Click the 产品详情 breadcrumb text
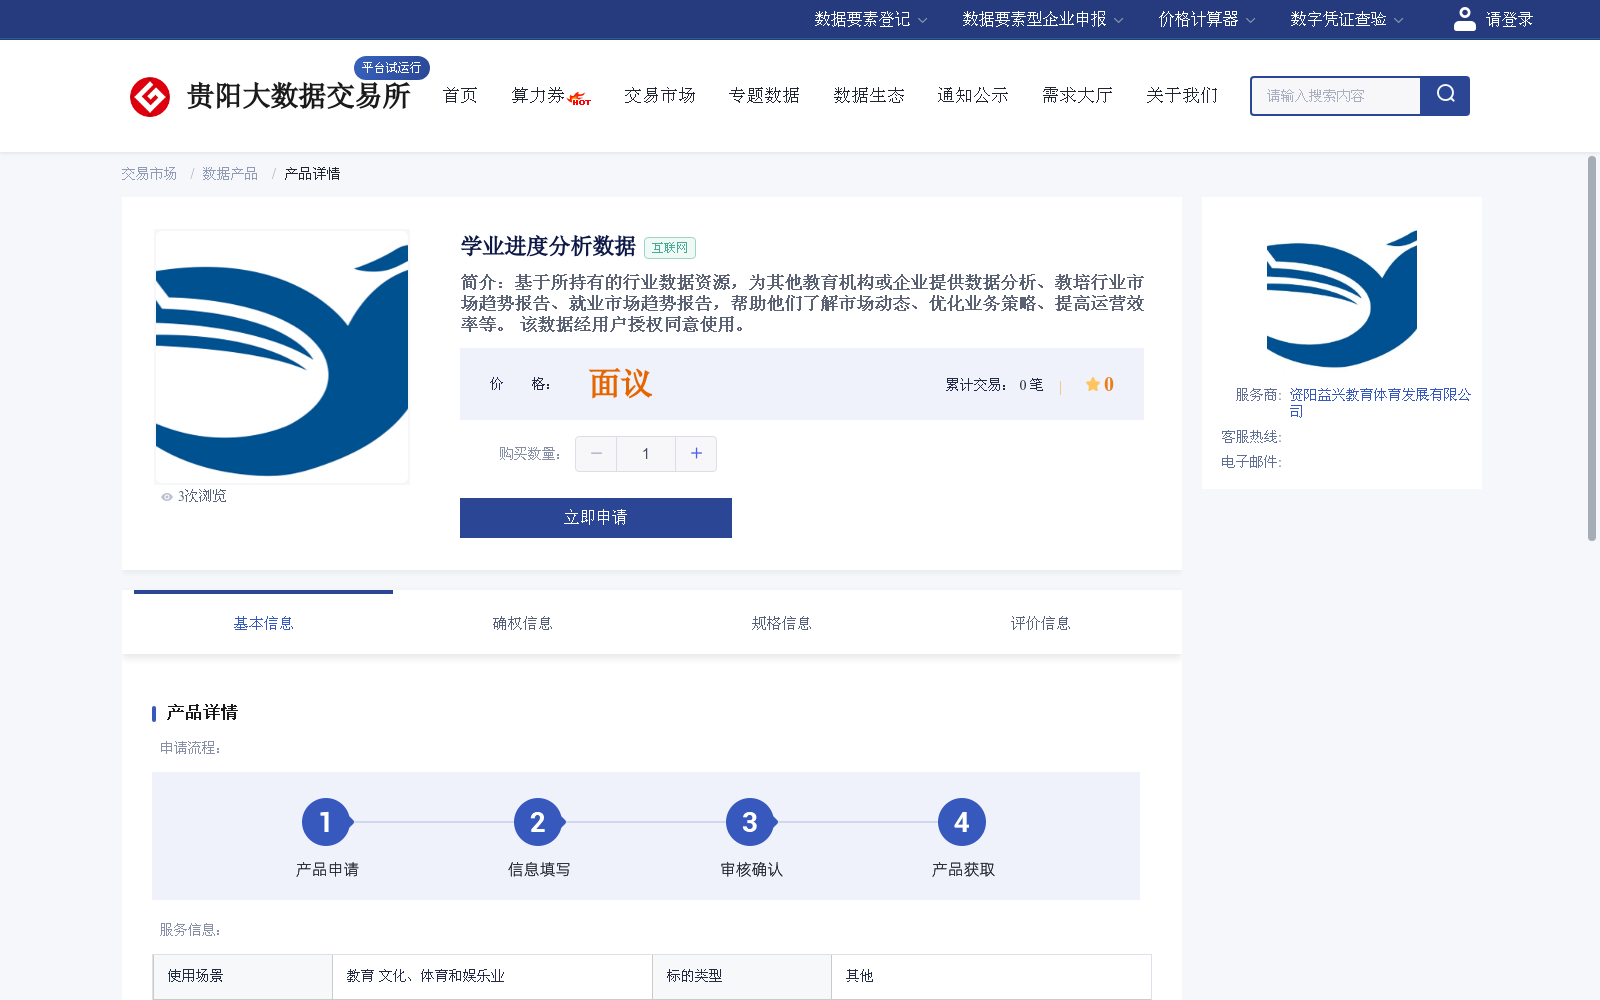The image size is (1600, 1000). pyautogui.click(x=312, y=174)
